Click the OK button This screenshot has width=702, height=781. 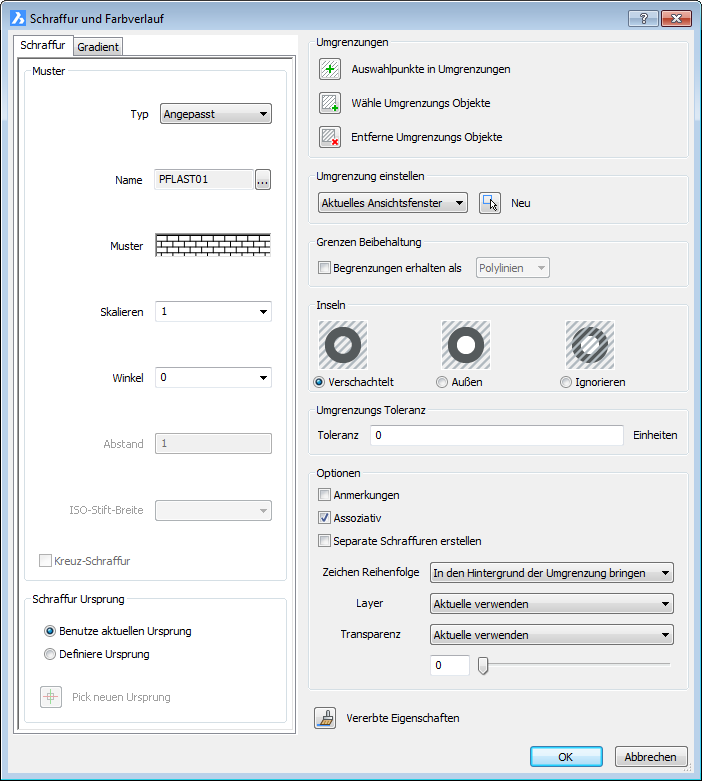(566, 757)
